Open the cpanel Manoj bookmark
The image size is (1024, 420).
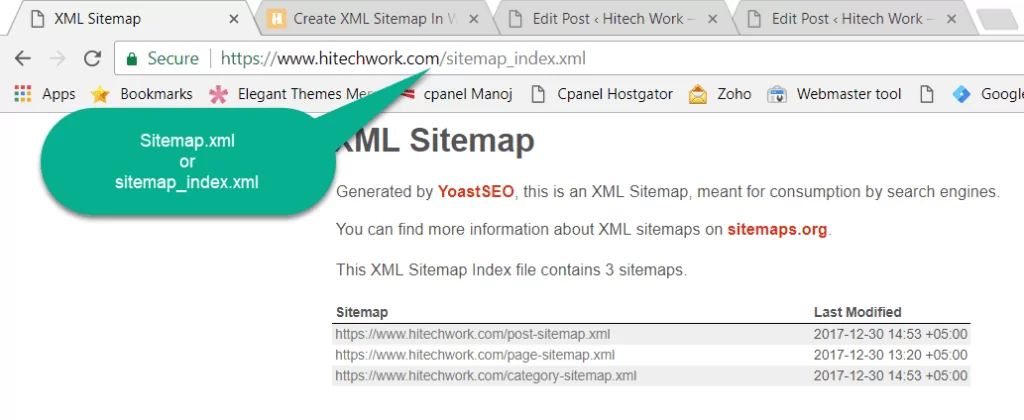[468, 94]
